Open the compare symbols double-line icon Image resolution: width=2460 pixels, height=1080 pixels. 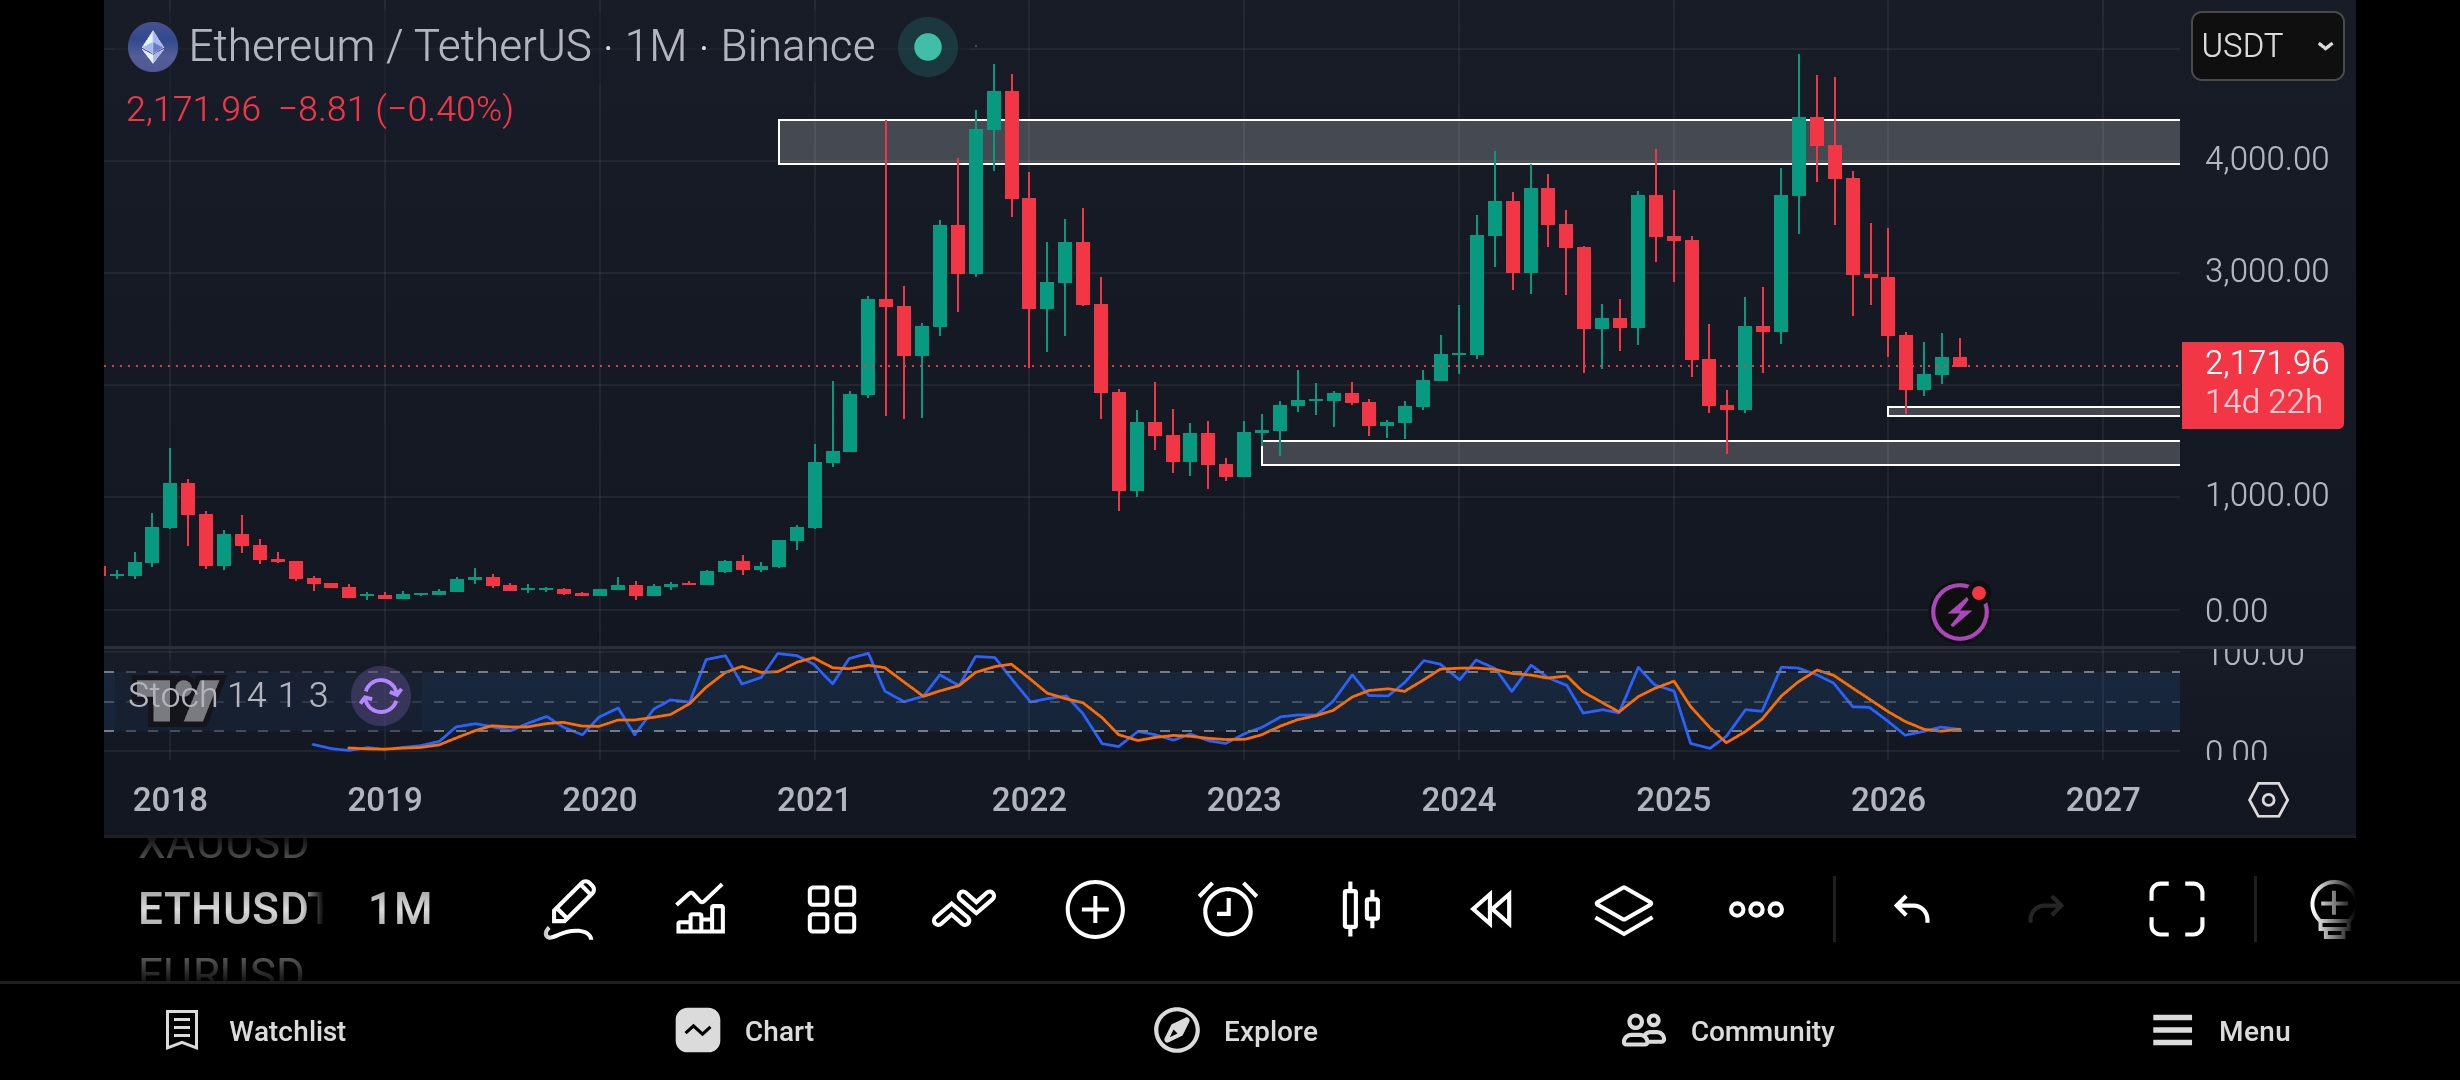964,910
